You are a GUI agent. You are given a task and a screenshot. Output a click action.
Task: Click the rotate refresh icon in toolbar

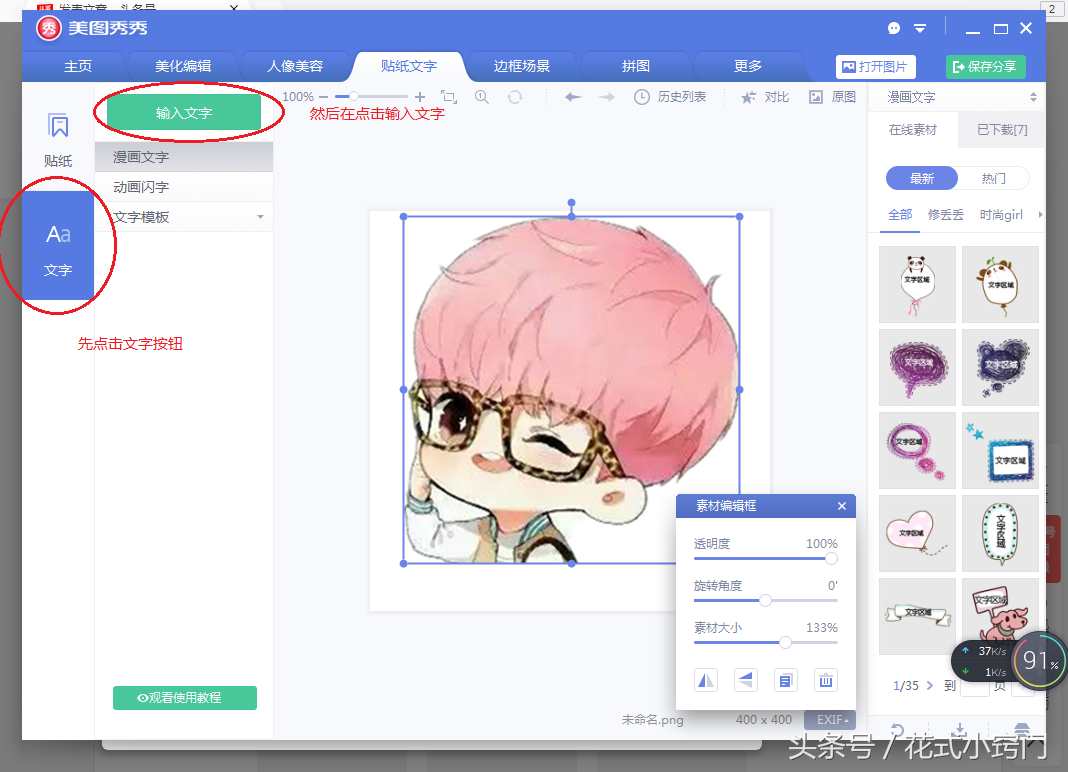[515, 97]
